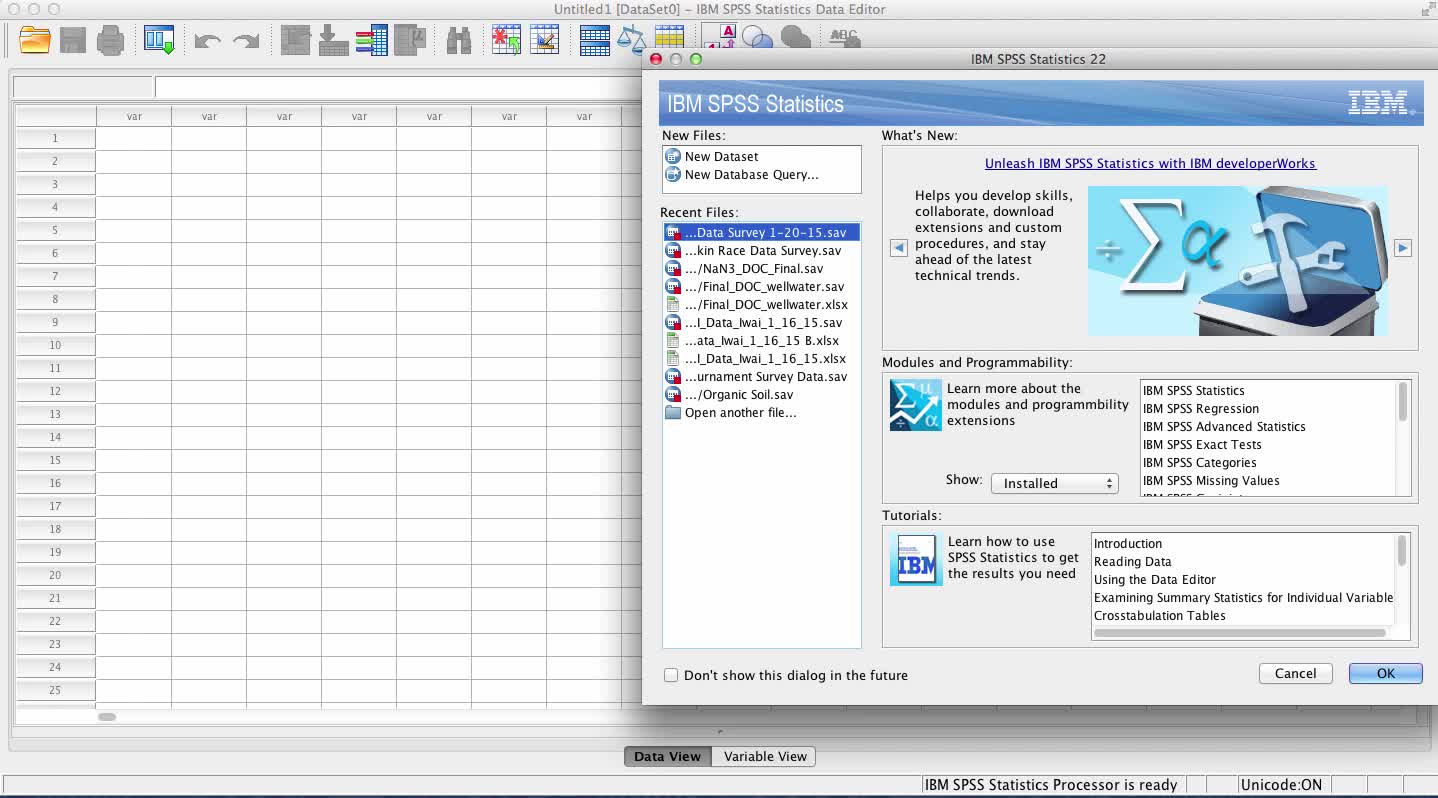Click the Insert Cases icon
Screen dimensions: 1438x798
point(507,40)
